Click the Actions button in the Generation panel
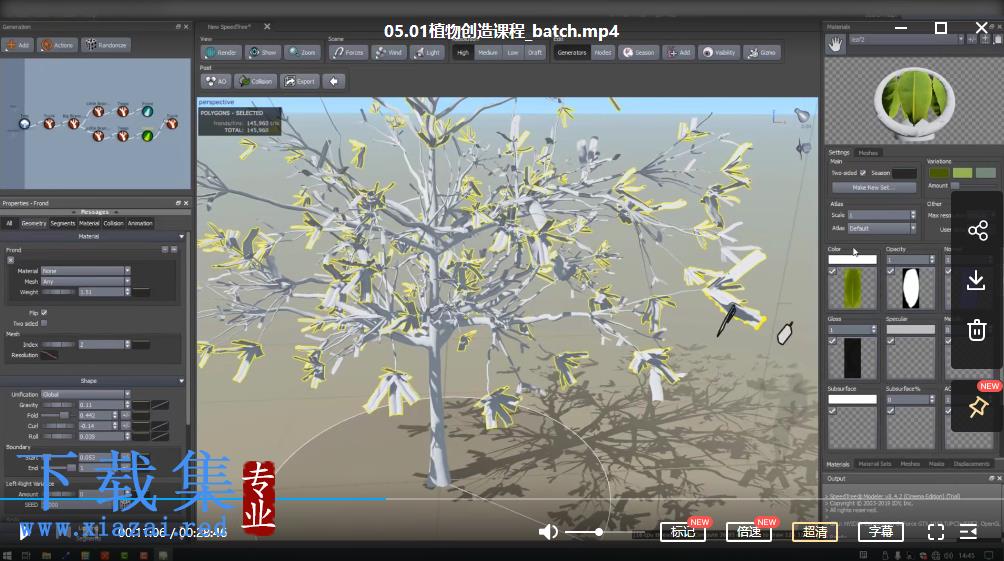This screenshot has width=1004, height=561. coord(57,45)
